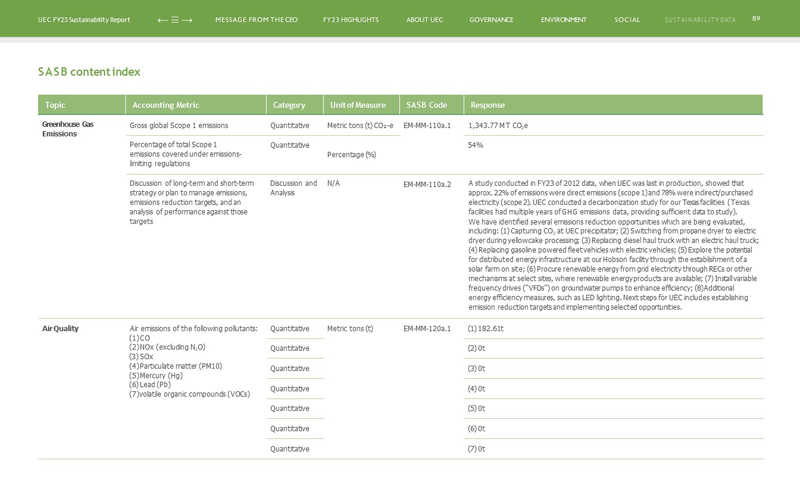Click the SASB content index heading
This screenshot has height=486, width=800.
(x=89, y=72)
